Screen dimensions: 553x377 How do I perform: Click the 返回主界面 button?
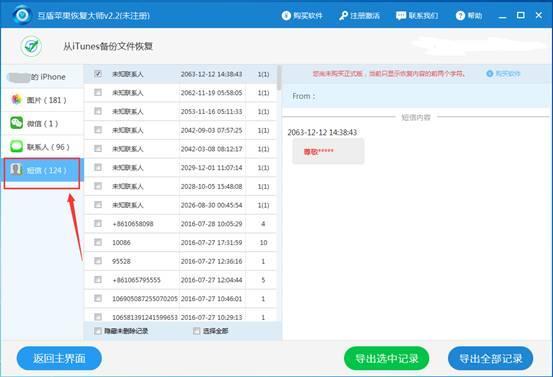click(x=59, y=358)
